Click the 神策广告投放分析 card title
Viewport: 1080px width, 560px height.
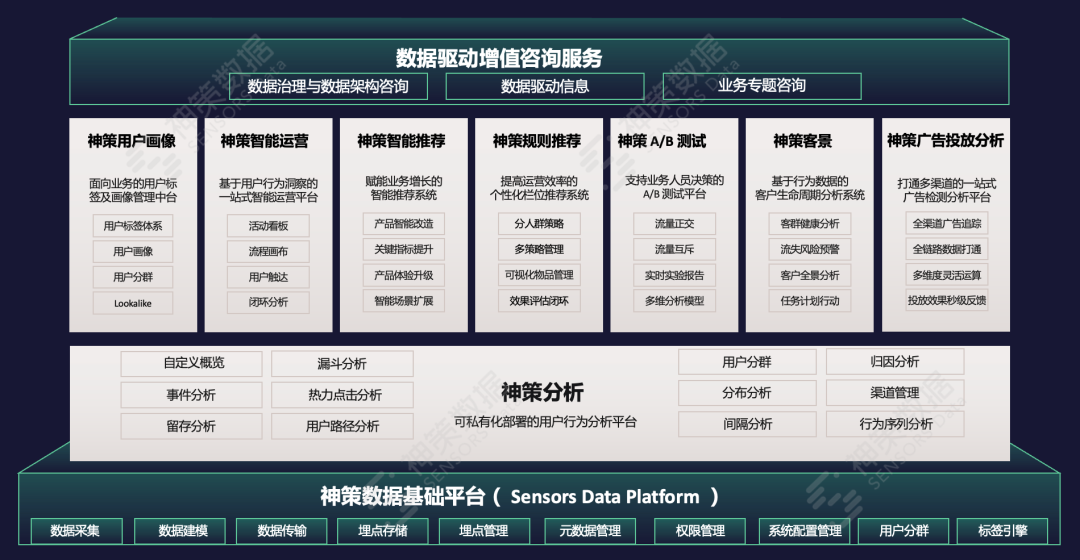click(x=945, y=141)
